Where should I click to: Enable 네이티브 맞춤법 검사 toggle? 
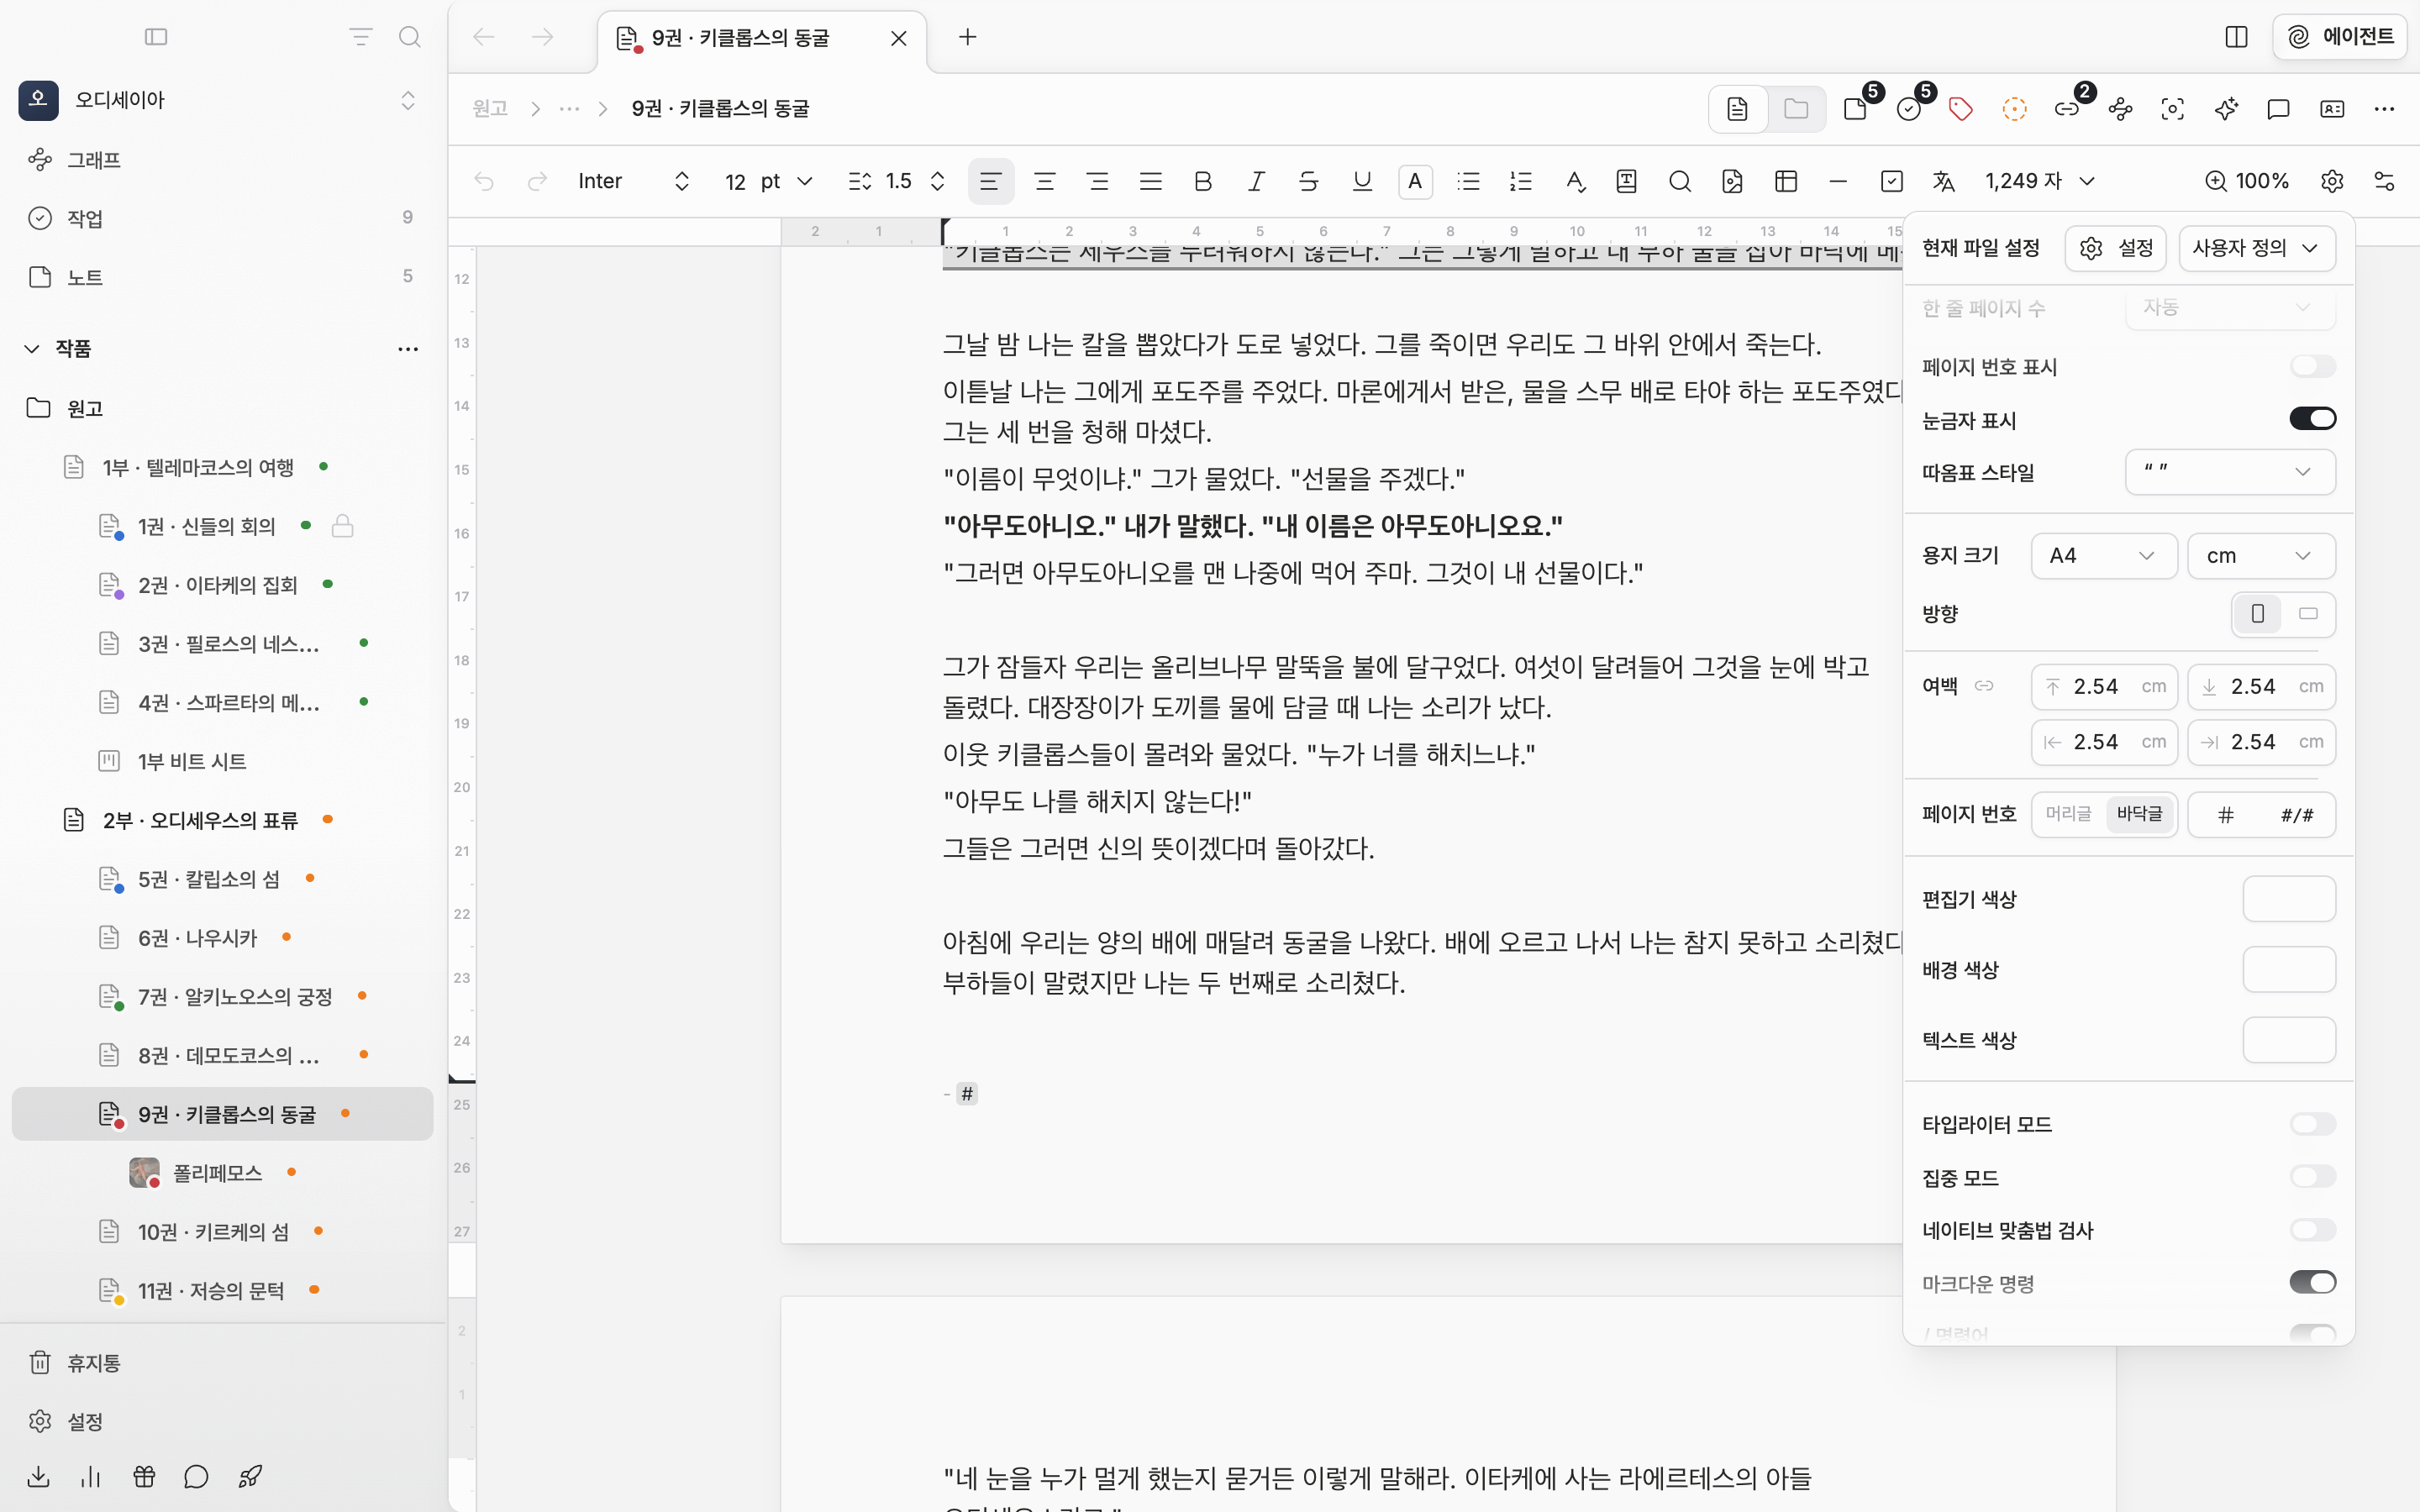pos(2312,1230)
